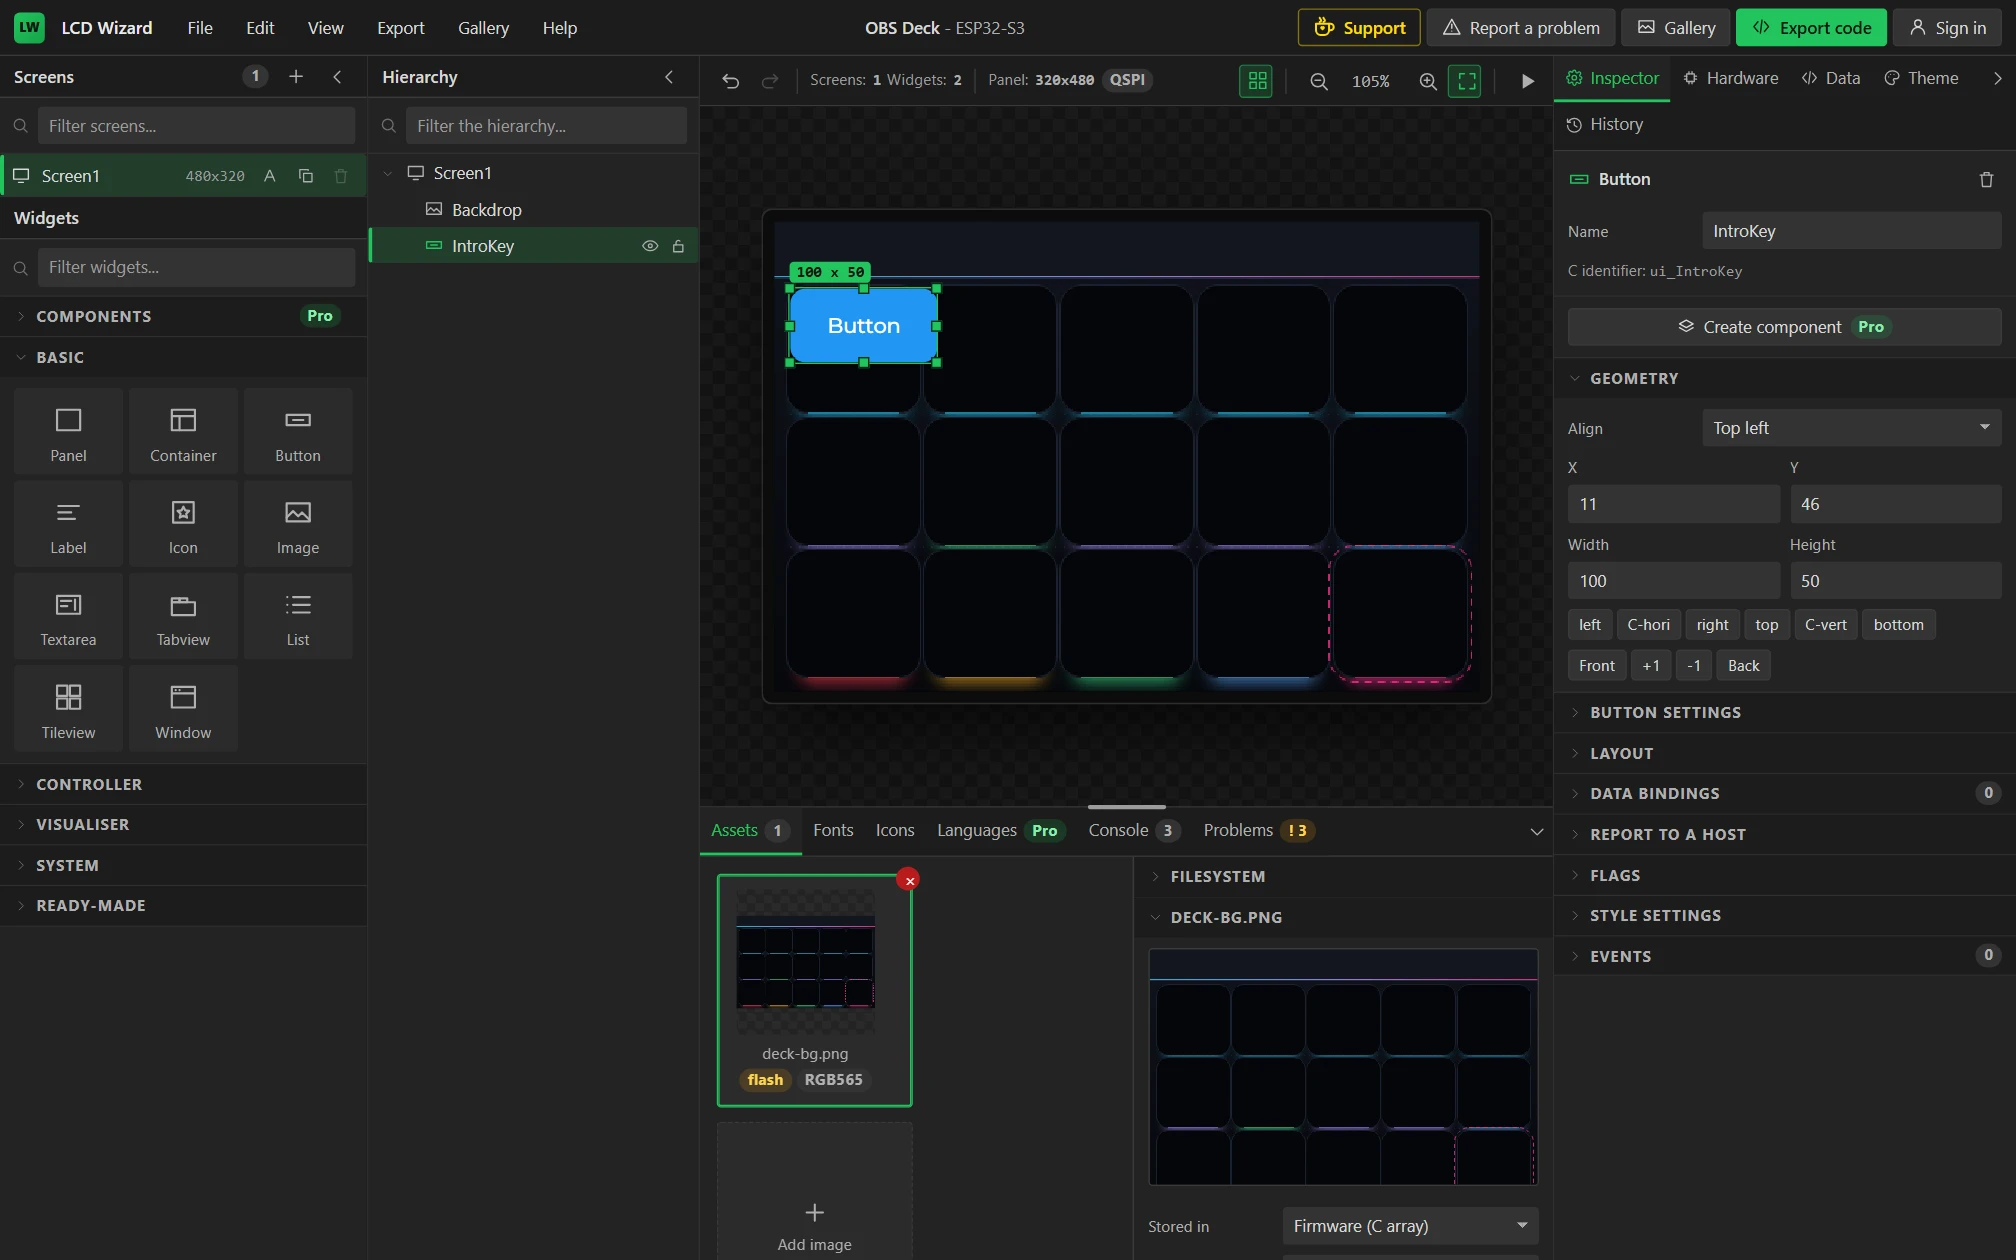
Task: Open the Stored in dropdown
Action: tap(1410, 1226)
